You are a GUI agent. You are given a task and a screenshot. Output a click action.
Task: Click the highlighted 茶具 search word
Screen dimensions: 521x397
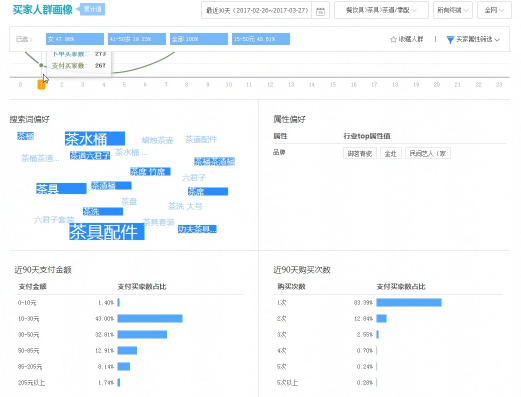[61, 189]
